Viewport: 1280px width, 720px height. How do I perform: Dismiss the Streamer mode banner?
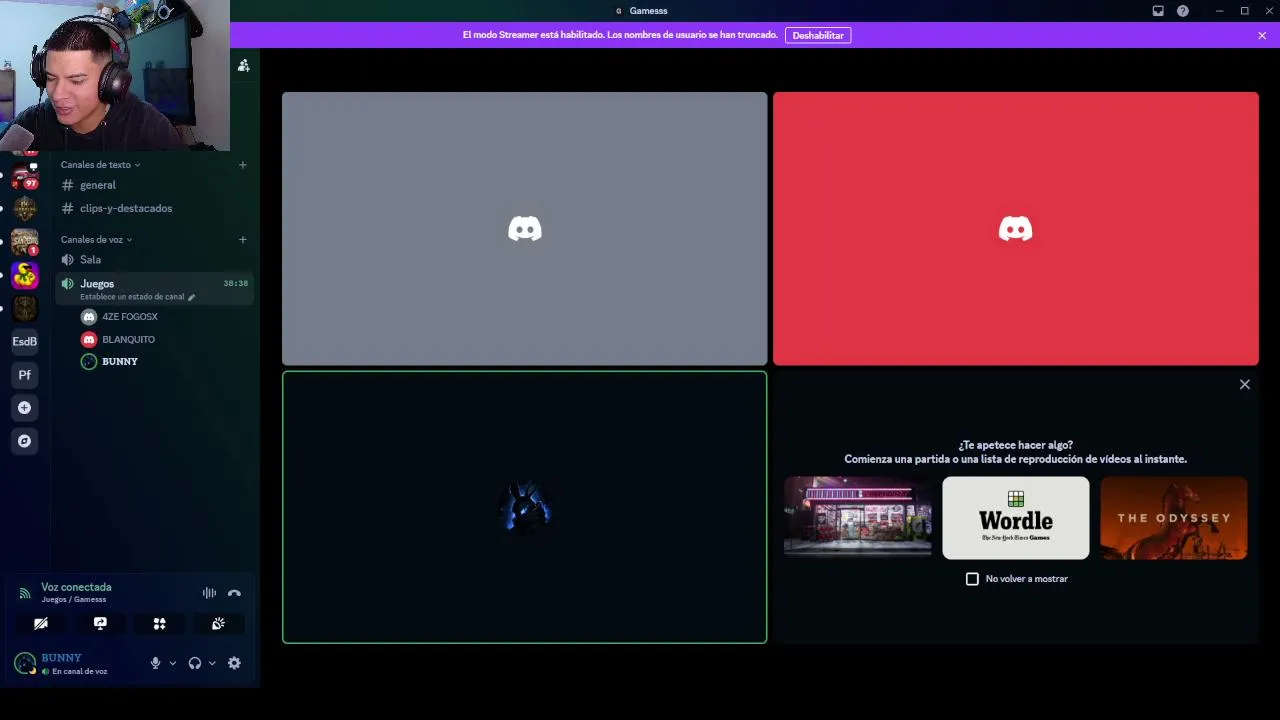(x=1262, y=35)
